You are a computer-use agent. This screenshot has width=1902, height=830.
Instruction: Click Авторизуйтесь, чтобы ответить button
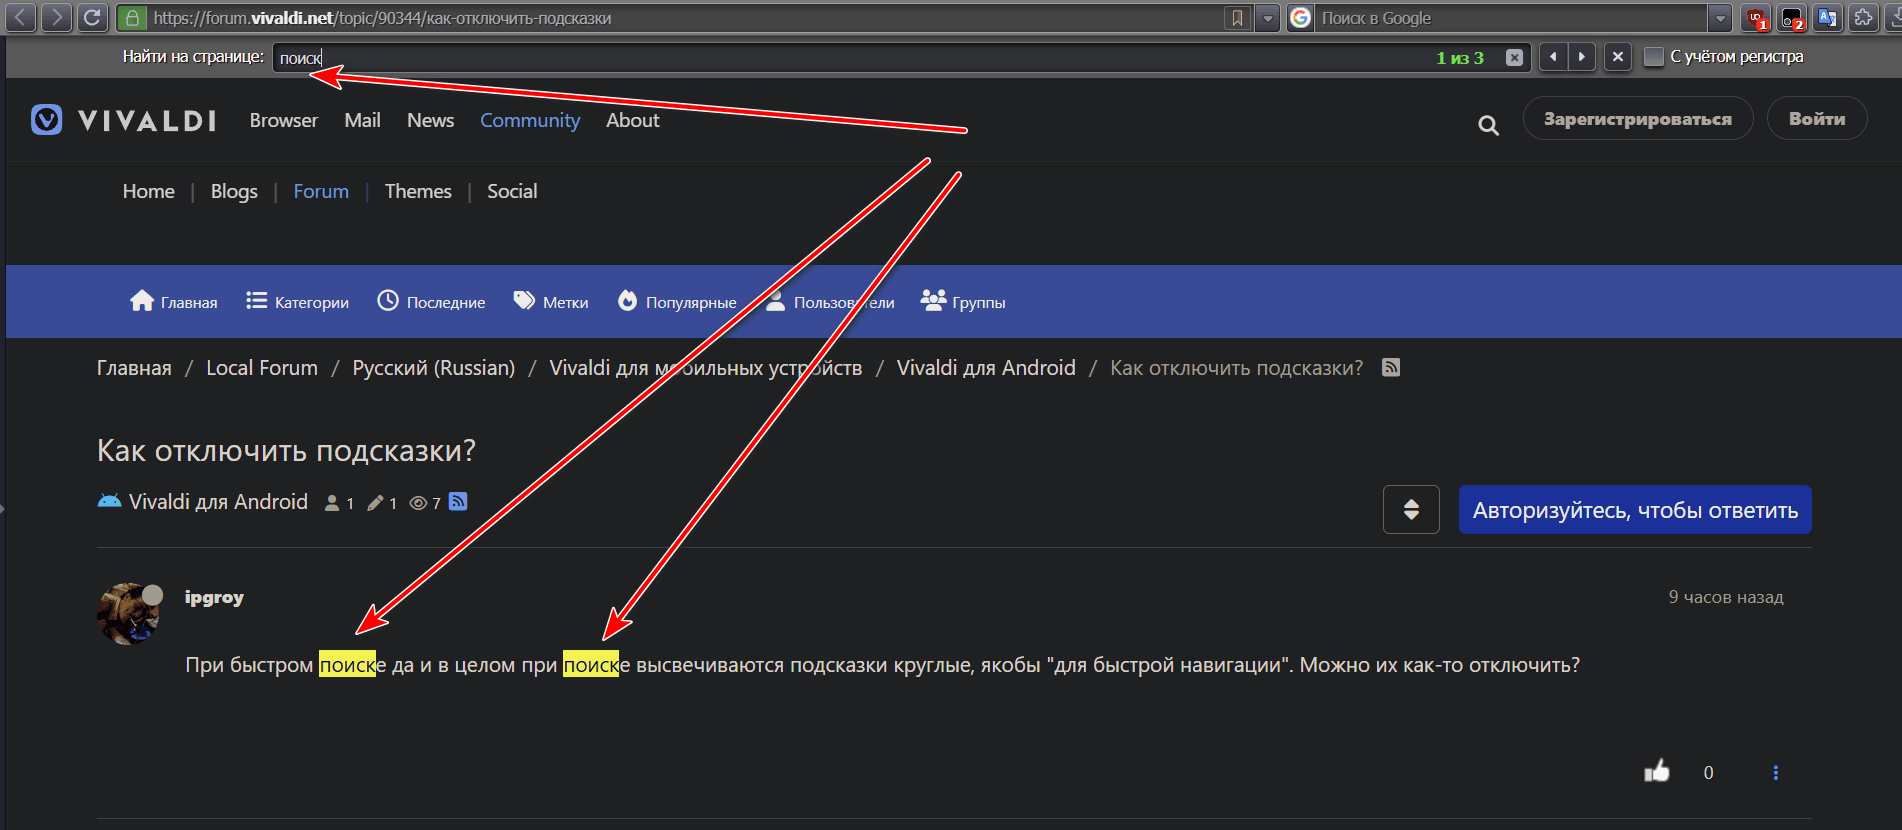[1635, 509]
